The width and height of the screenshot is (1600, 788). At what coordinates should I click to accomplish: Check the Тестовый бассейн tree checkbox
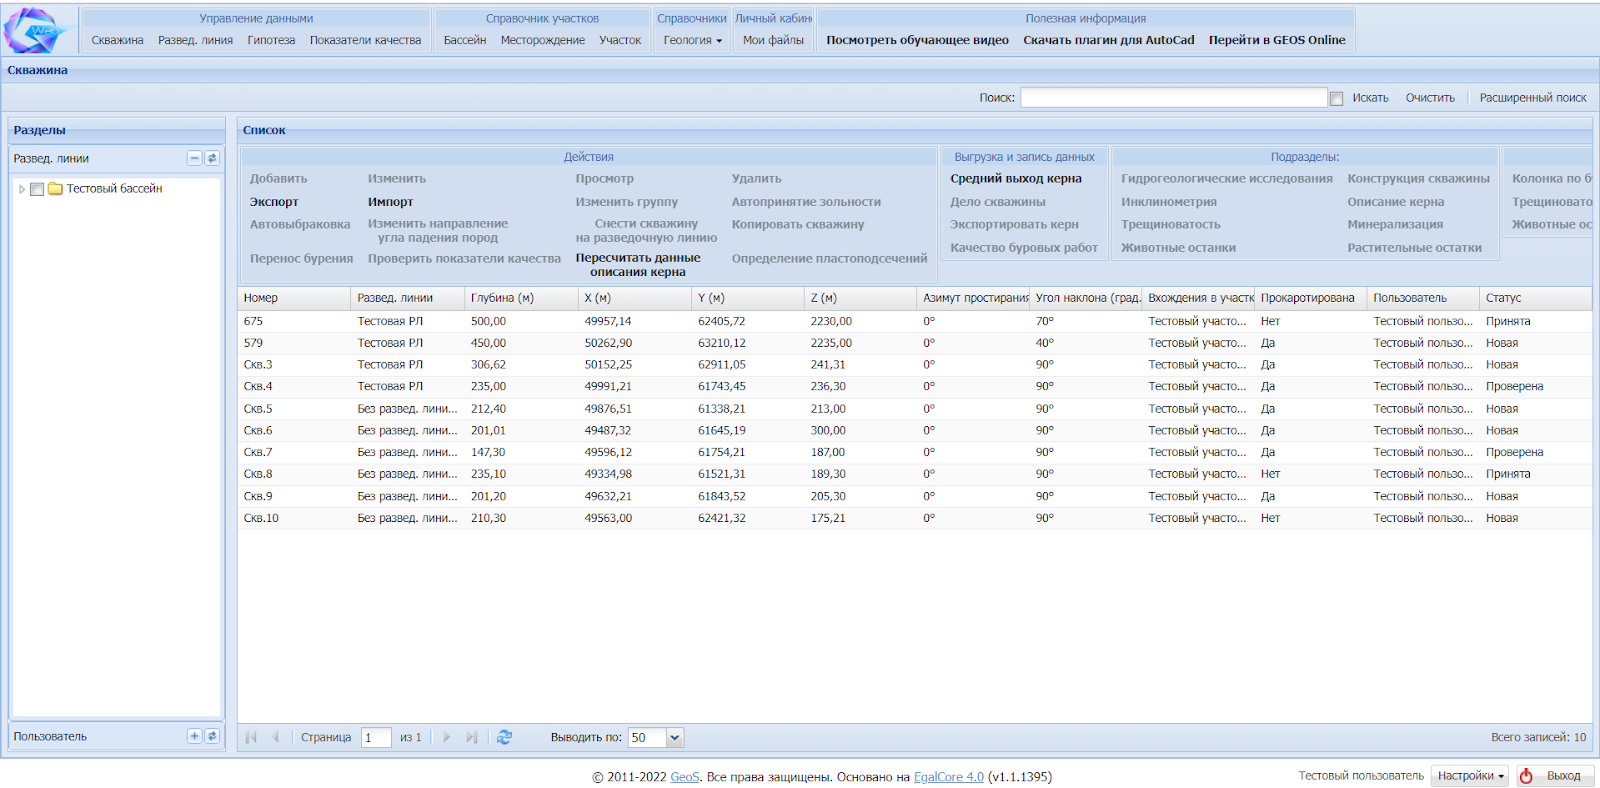pos(37,189)
